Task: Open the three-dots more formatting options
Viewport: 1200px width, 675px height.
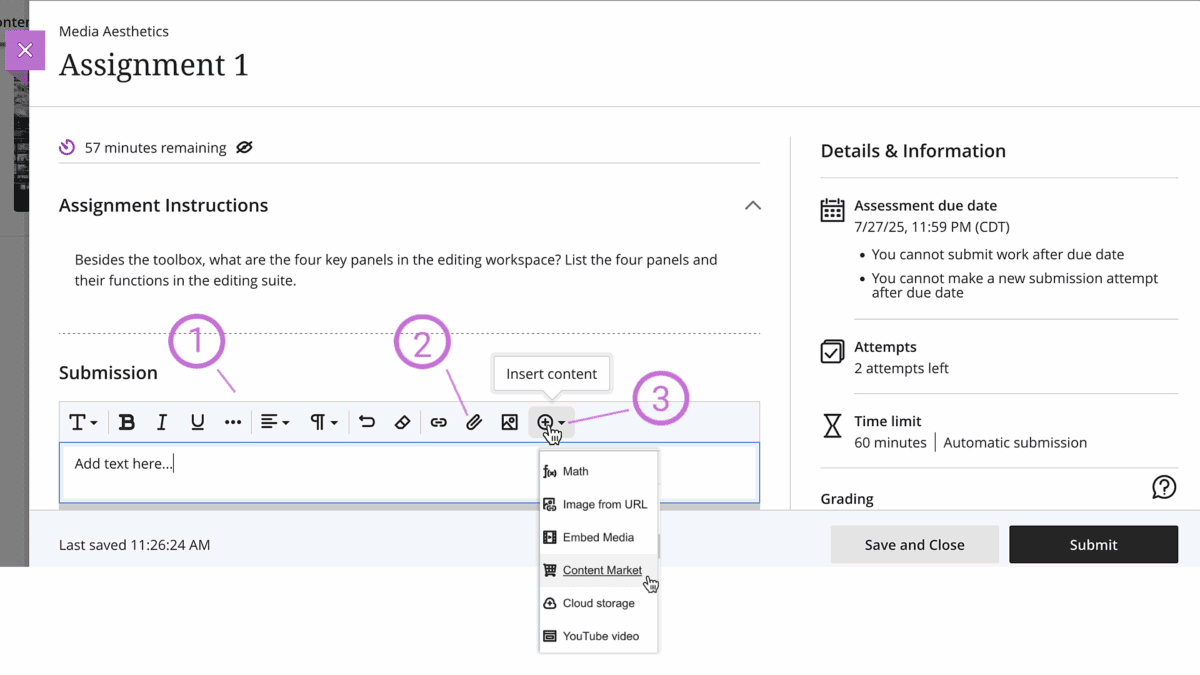Action: click(233, 422)
